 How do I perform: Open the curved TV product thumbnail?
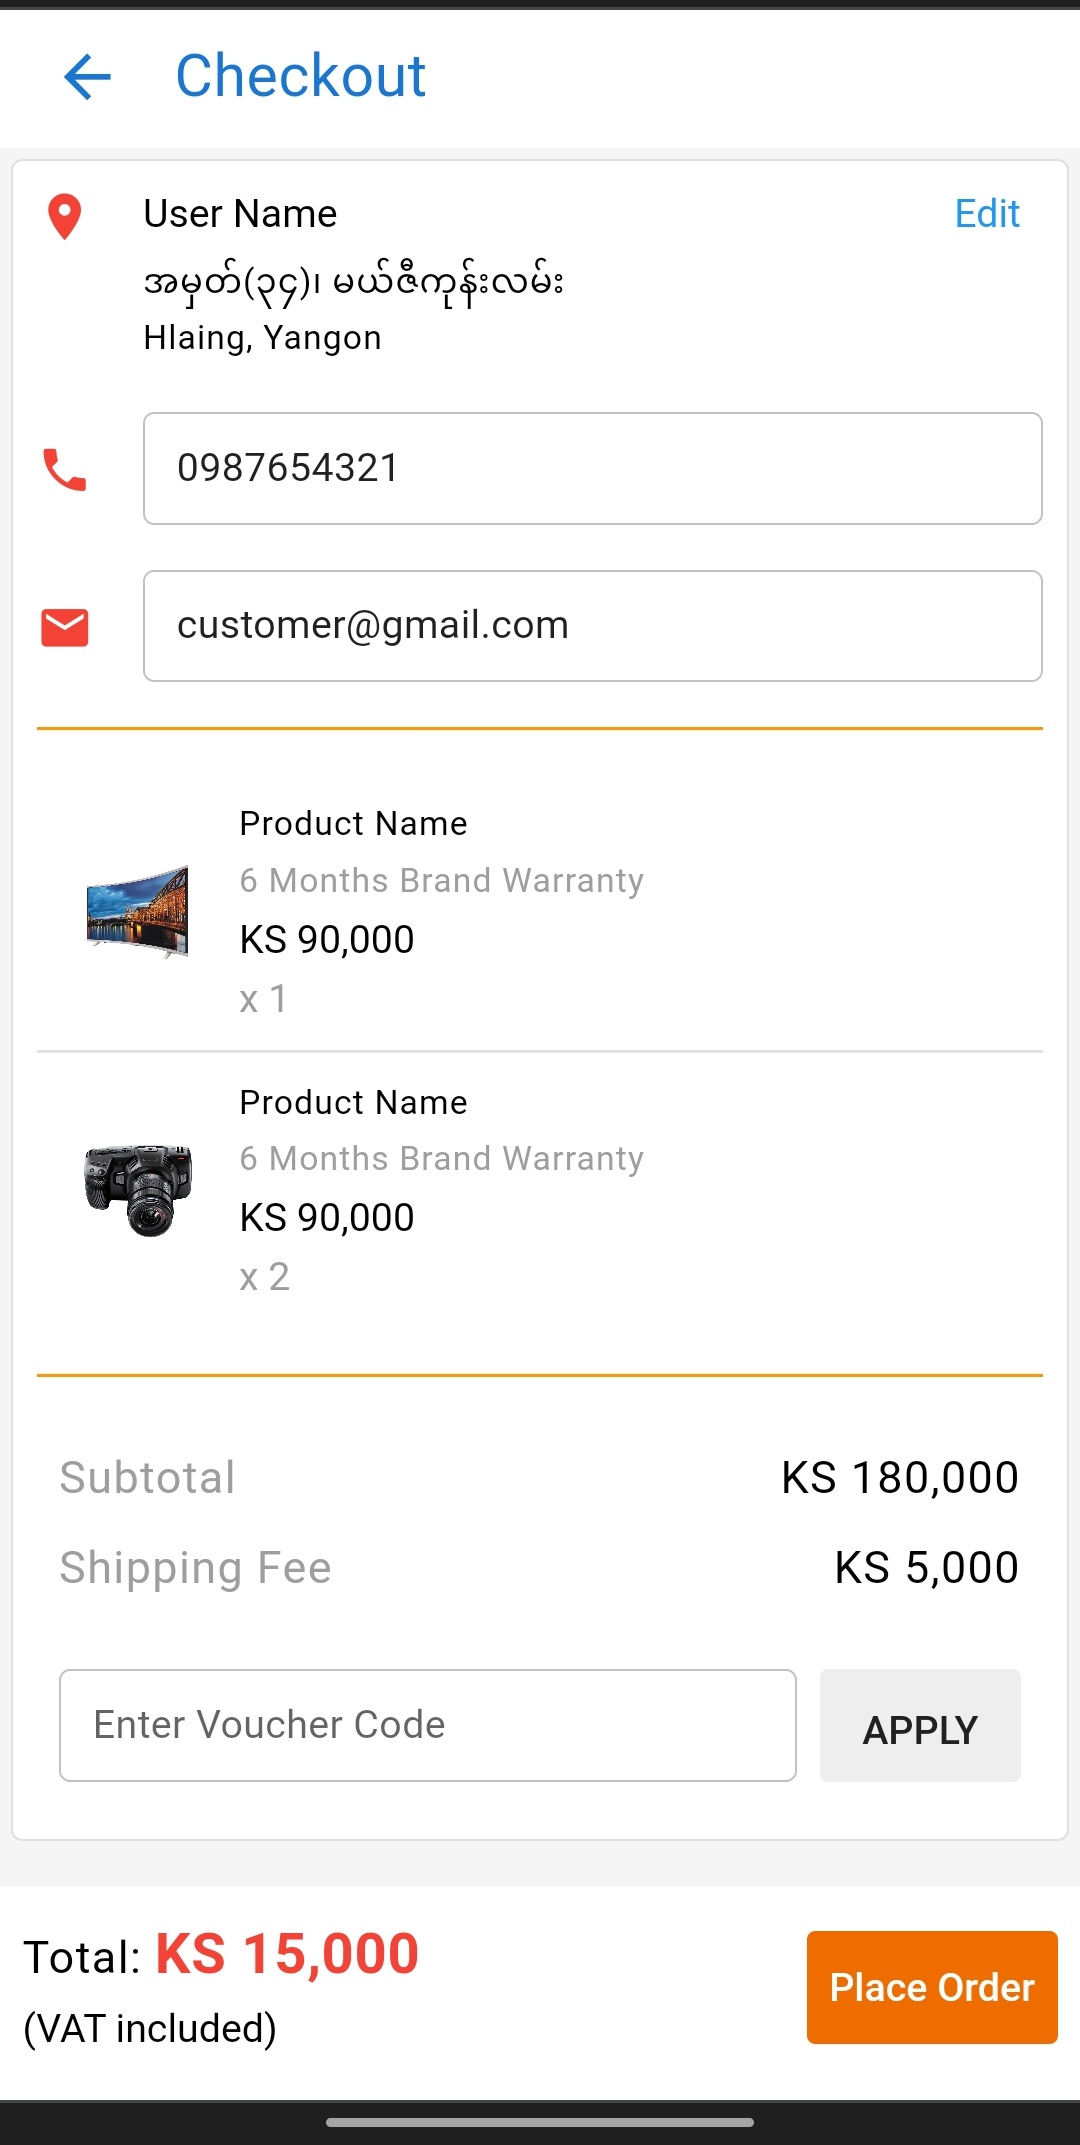coord(138,912)
